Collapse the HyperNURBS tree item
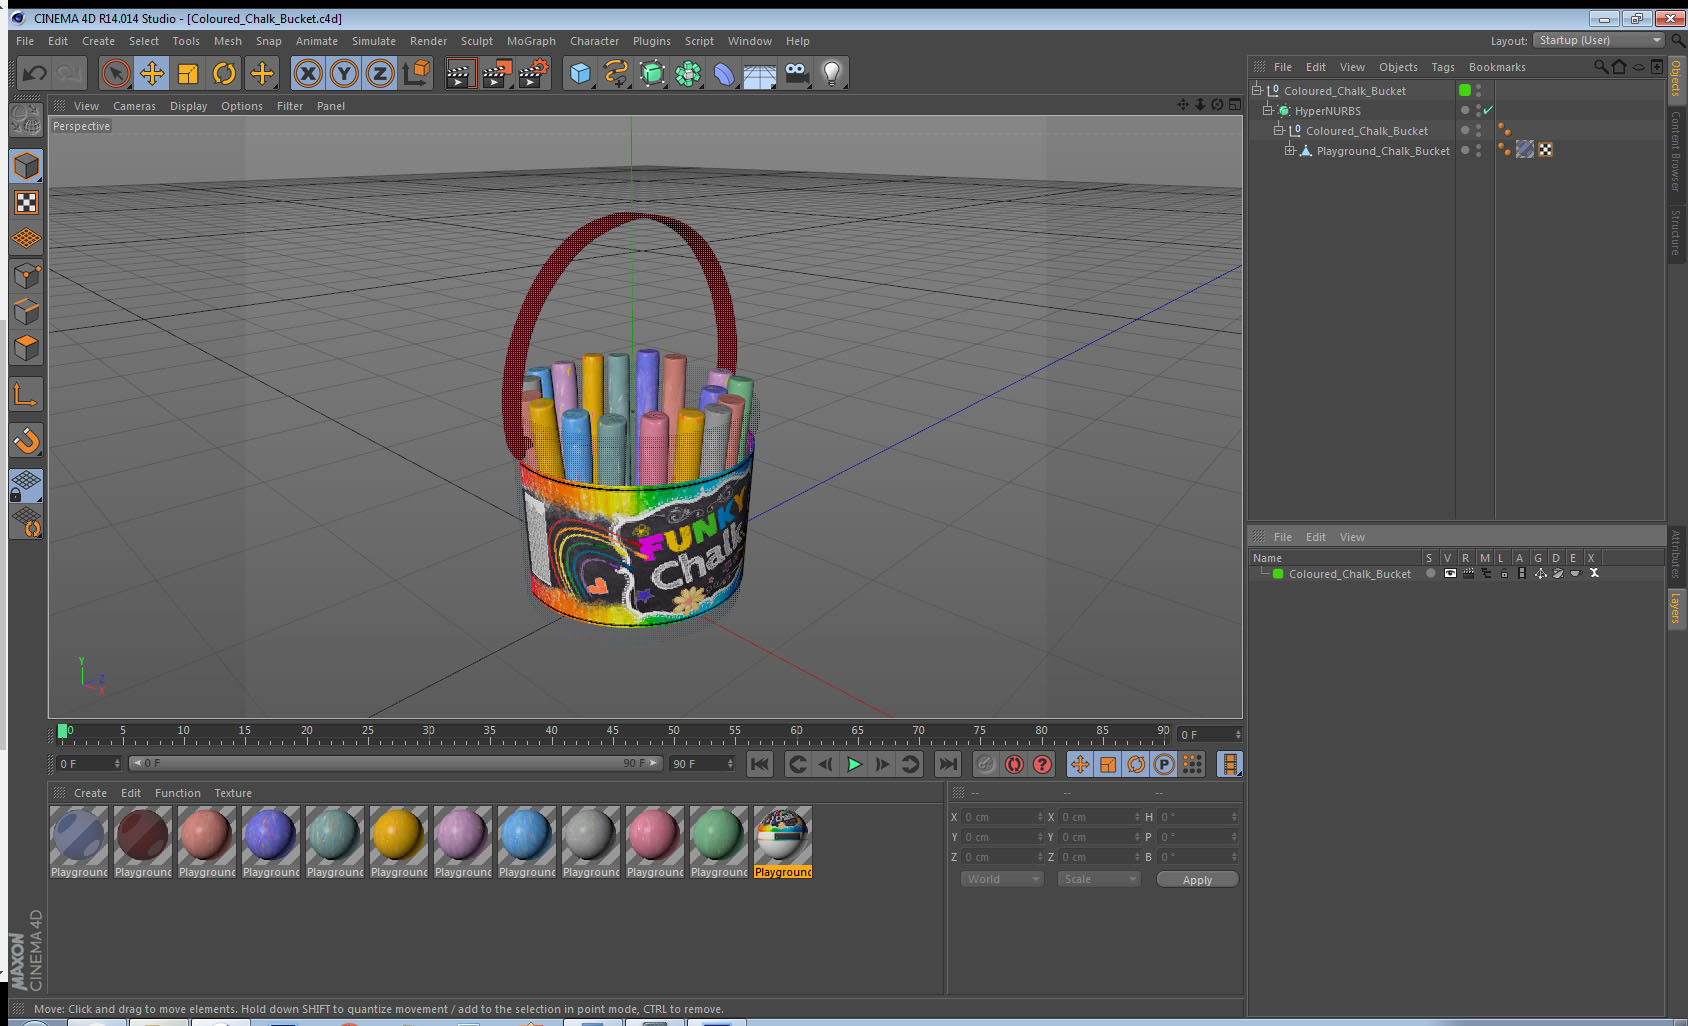Viewport: 1688px width, 1026px height. [1268, 110]
